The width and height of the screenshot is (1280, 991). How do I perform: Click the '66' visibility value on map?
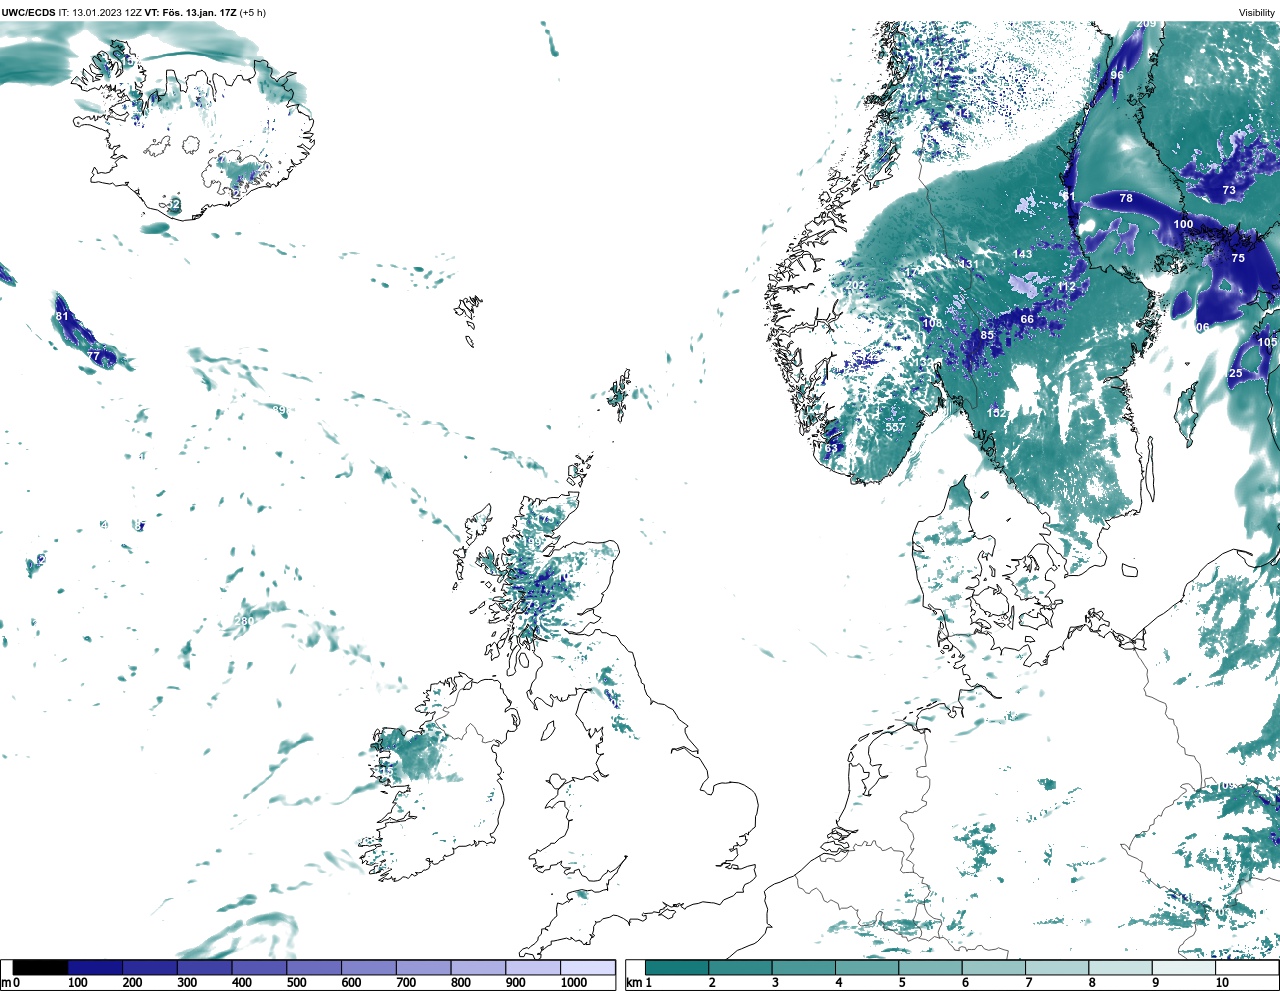[1027, 319]
